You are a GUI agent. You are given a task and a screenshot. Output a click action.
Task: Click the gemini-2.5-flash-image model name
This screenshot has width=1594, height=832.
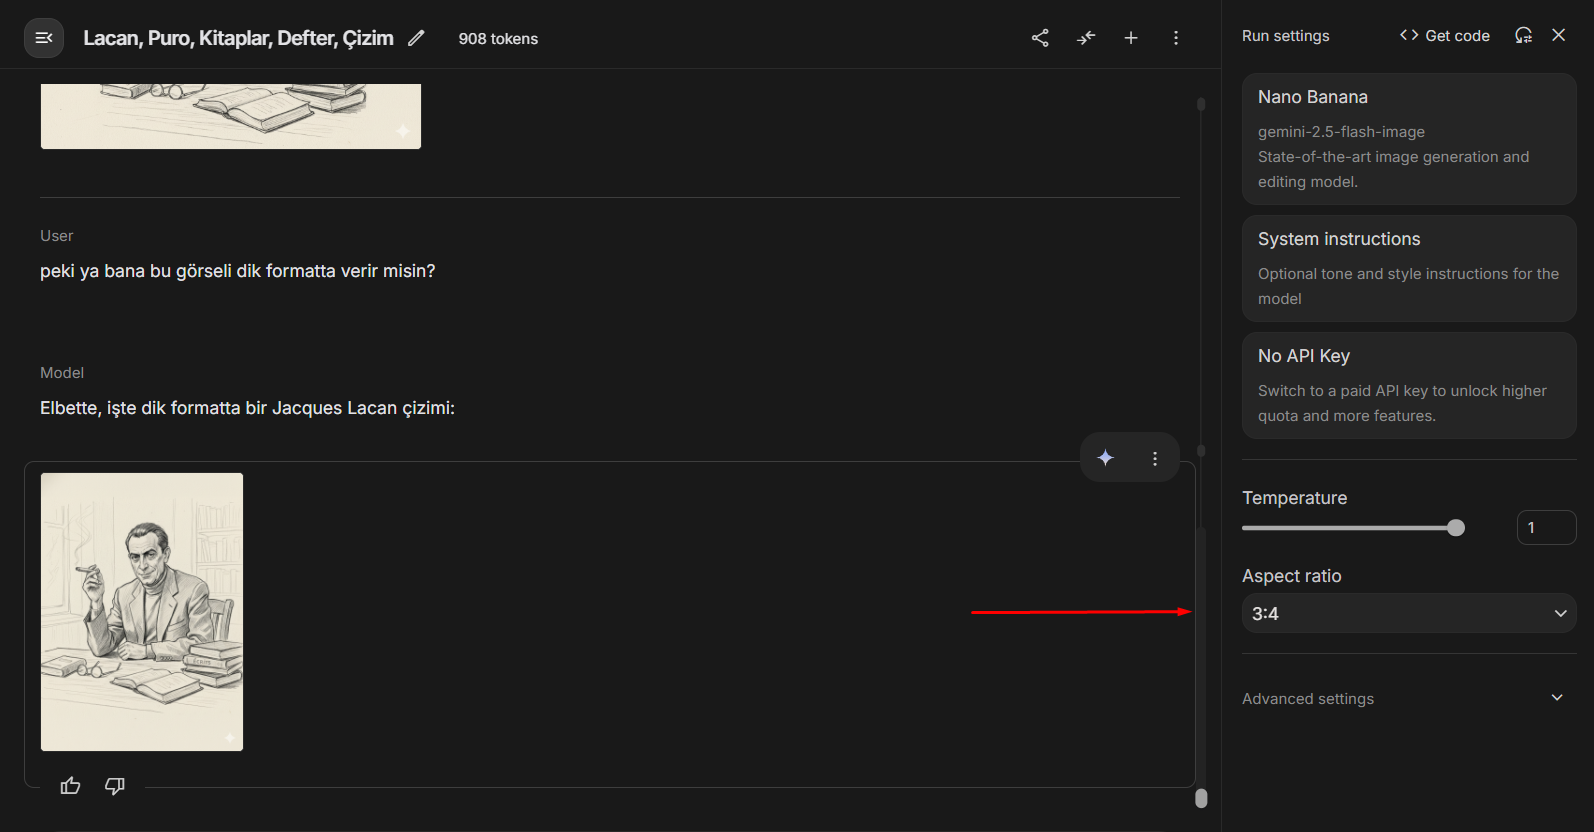coord(1341,132)
